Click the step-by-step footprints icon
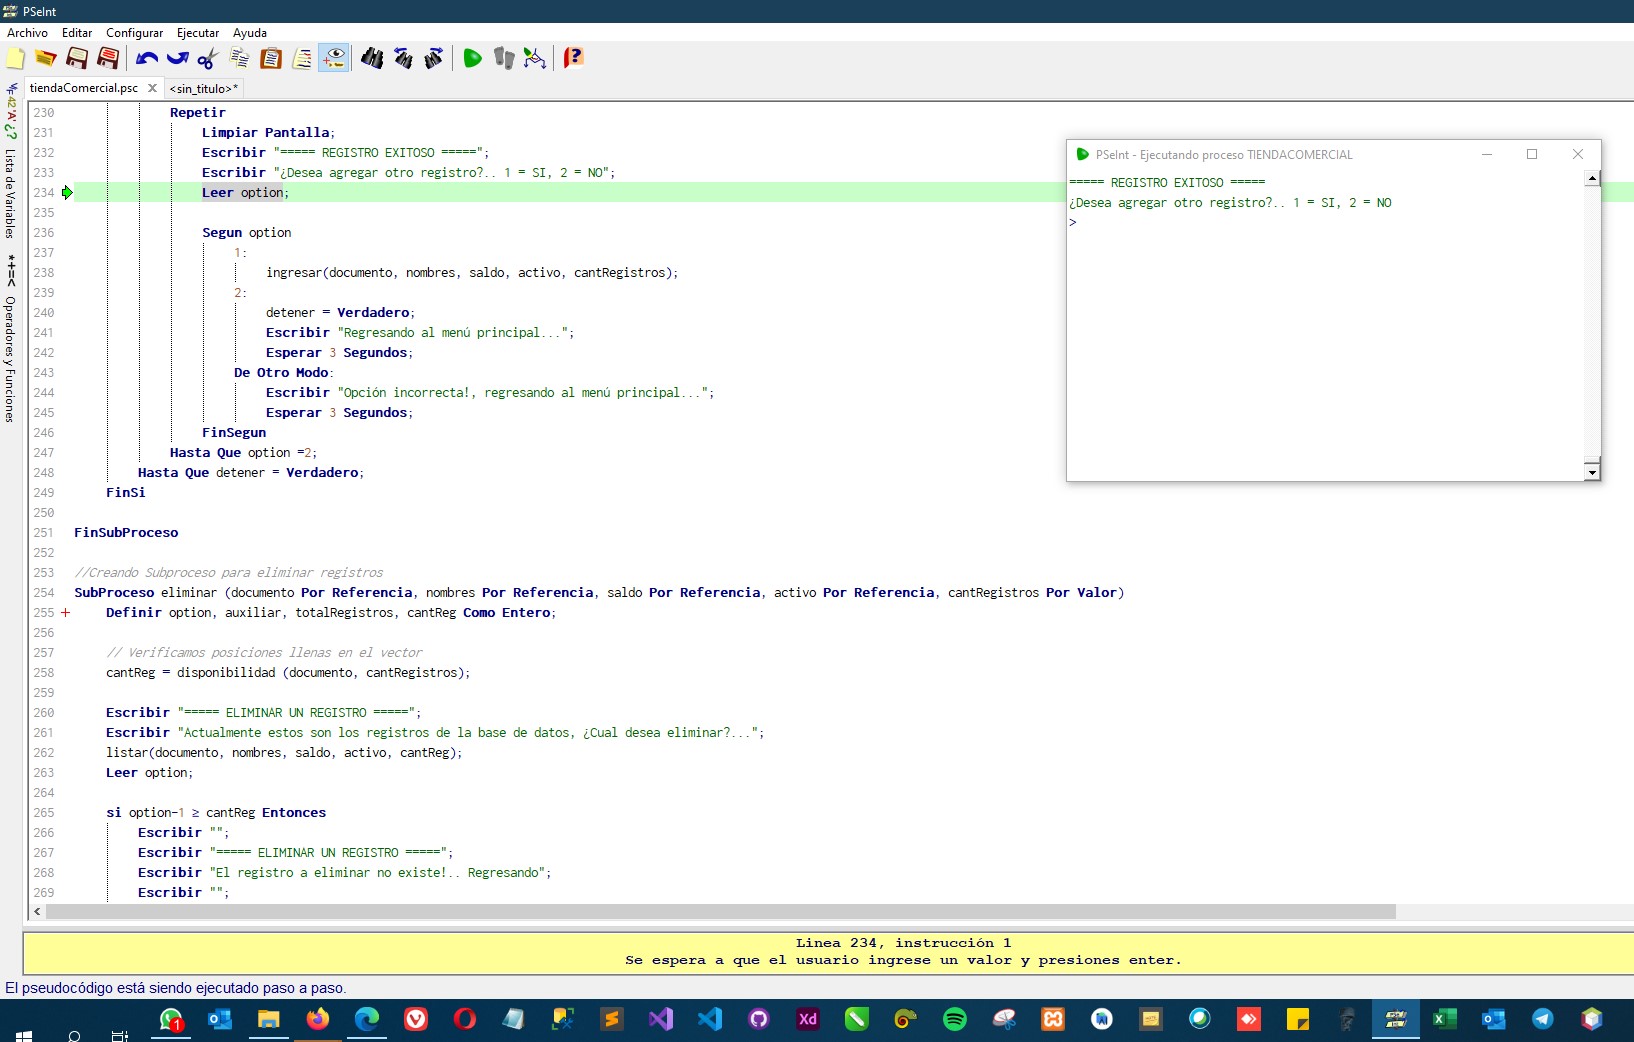This screenshot has width=1634, height=1042. point(504,58)
